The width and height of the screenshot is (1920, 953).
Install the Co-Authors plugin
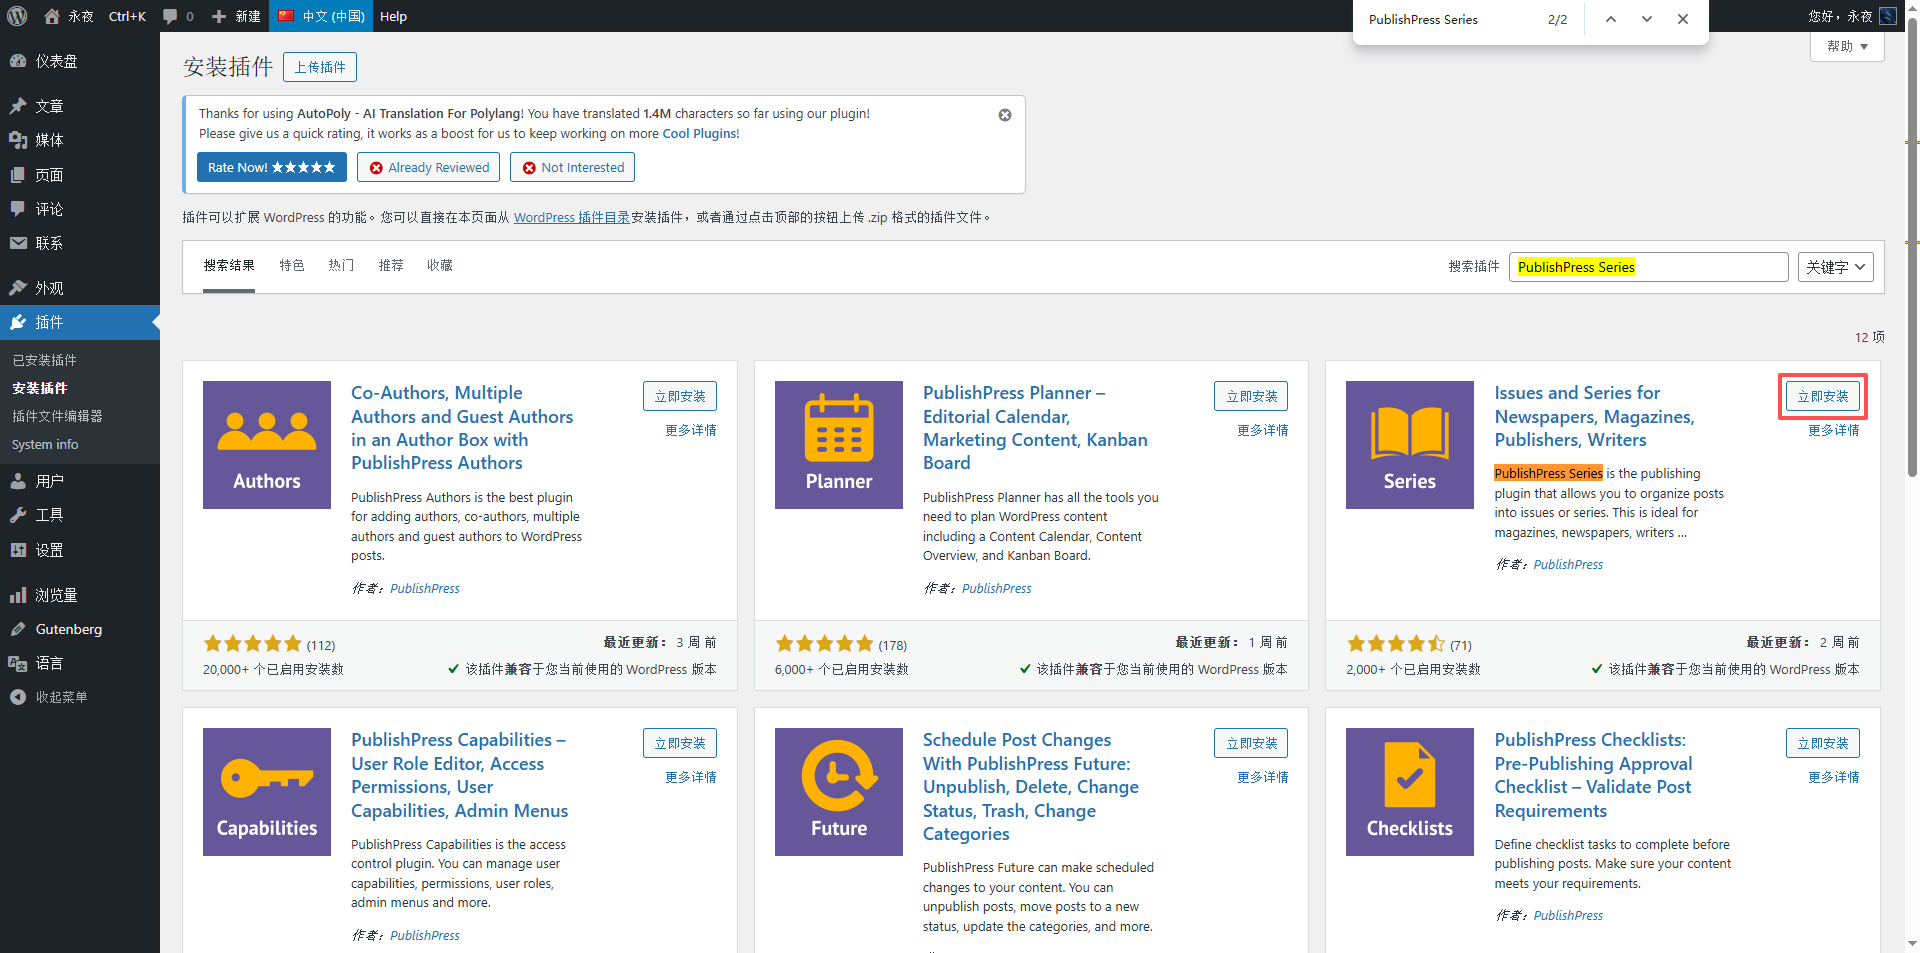tap(680, 396)
